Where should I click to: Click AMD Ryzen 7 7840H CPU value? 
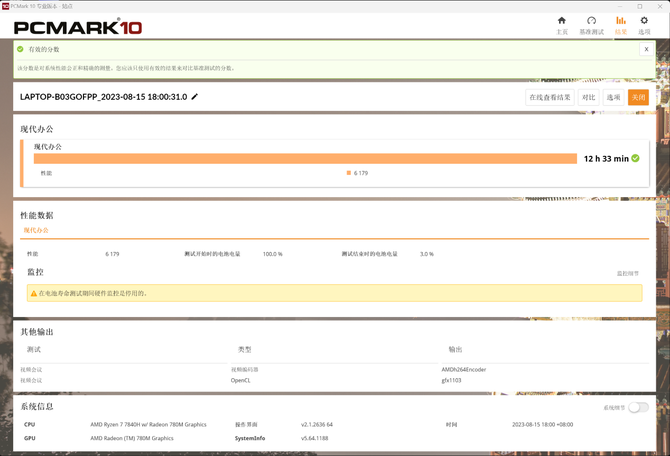[148, 424]
